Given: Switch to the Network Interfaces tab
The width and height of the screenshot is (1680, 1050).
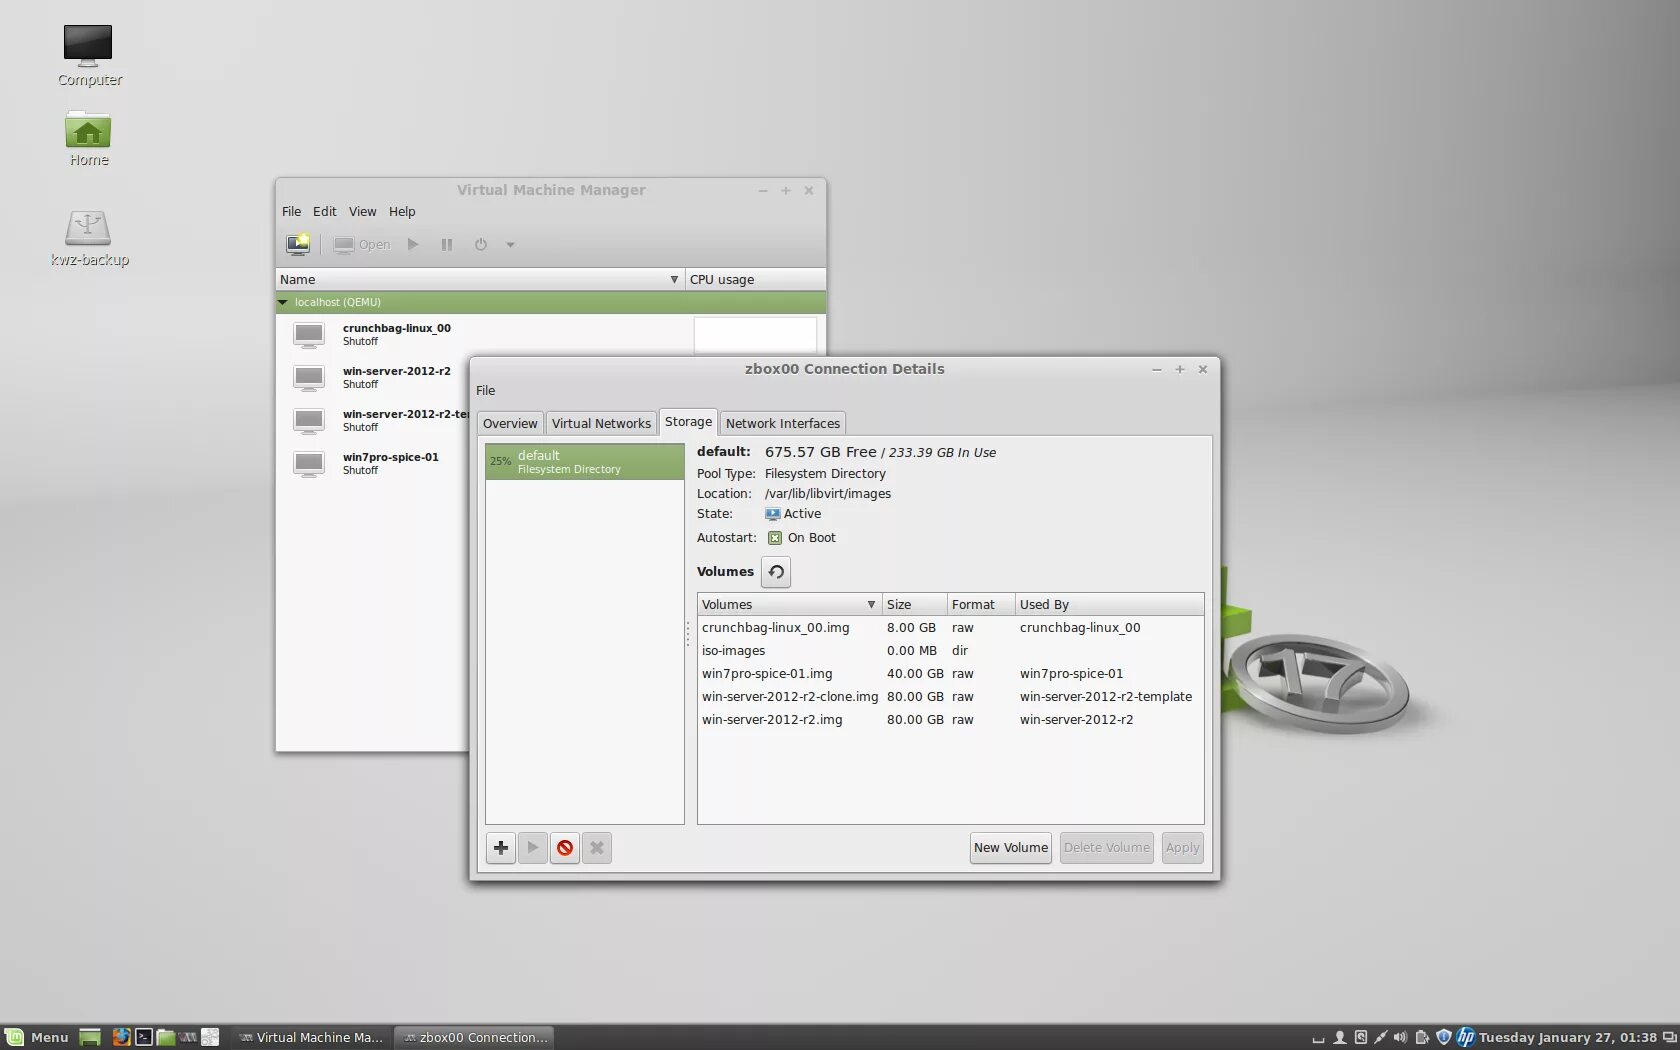Looking at the screenshot, I should 782,424.
